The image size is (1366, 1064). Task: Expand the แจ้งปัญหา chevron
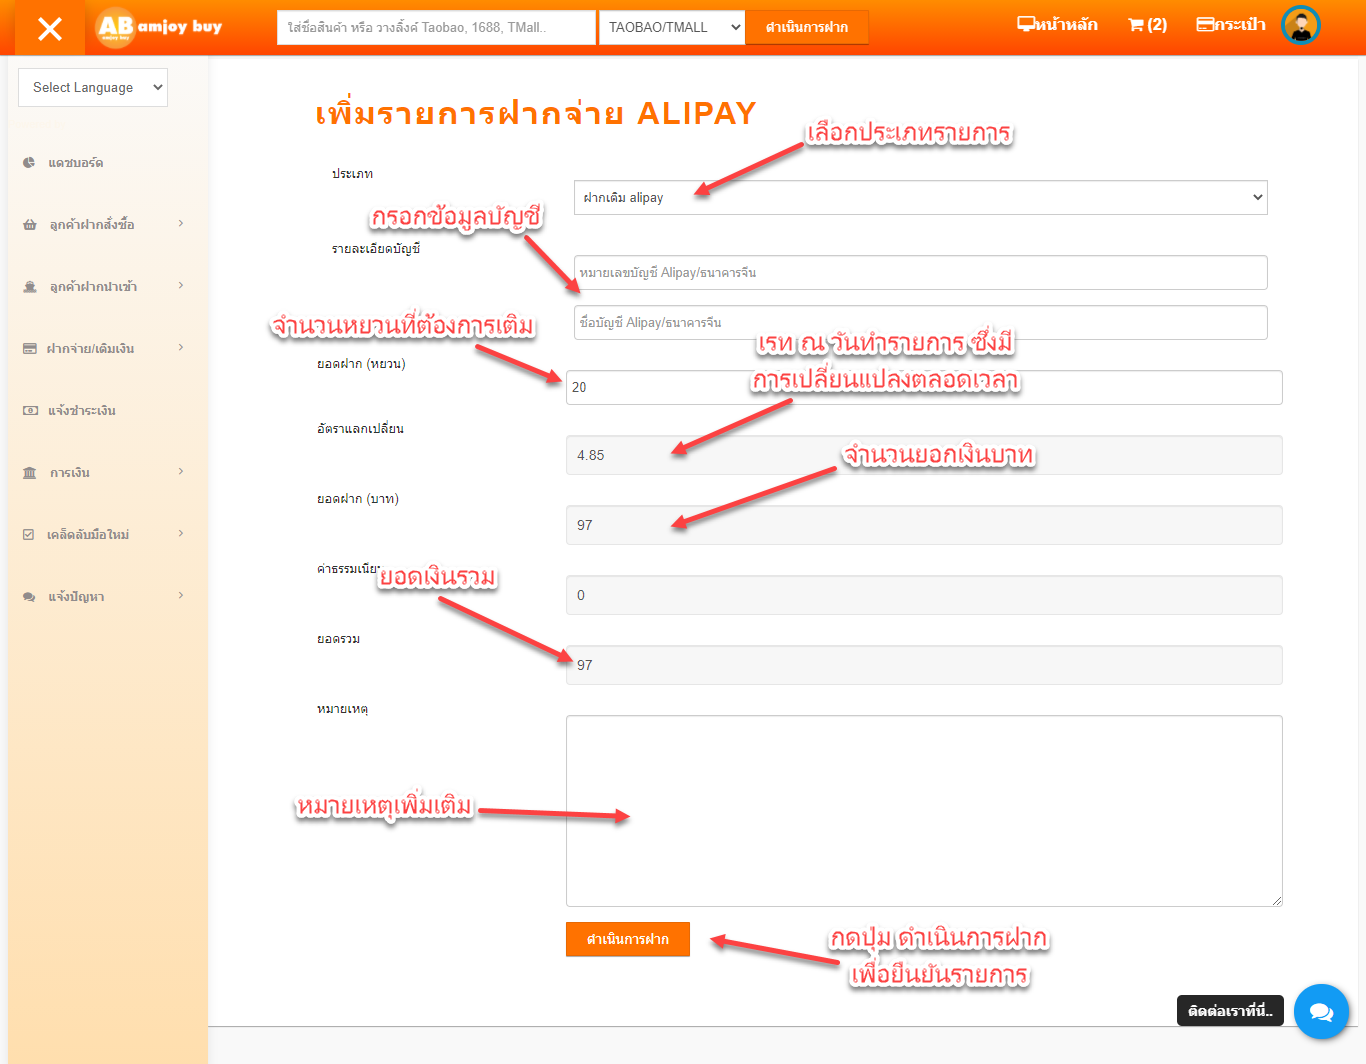181,595
